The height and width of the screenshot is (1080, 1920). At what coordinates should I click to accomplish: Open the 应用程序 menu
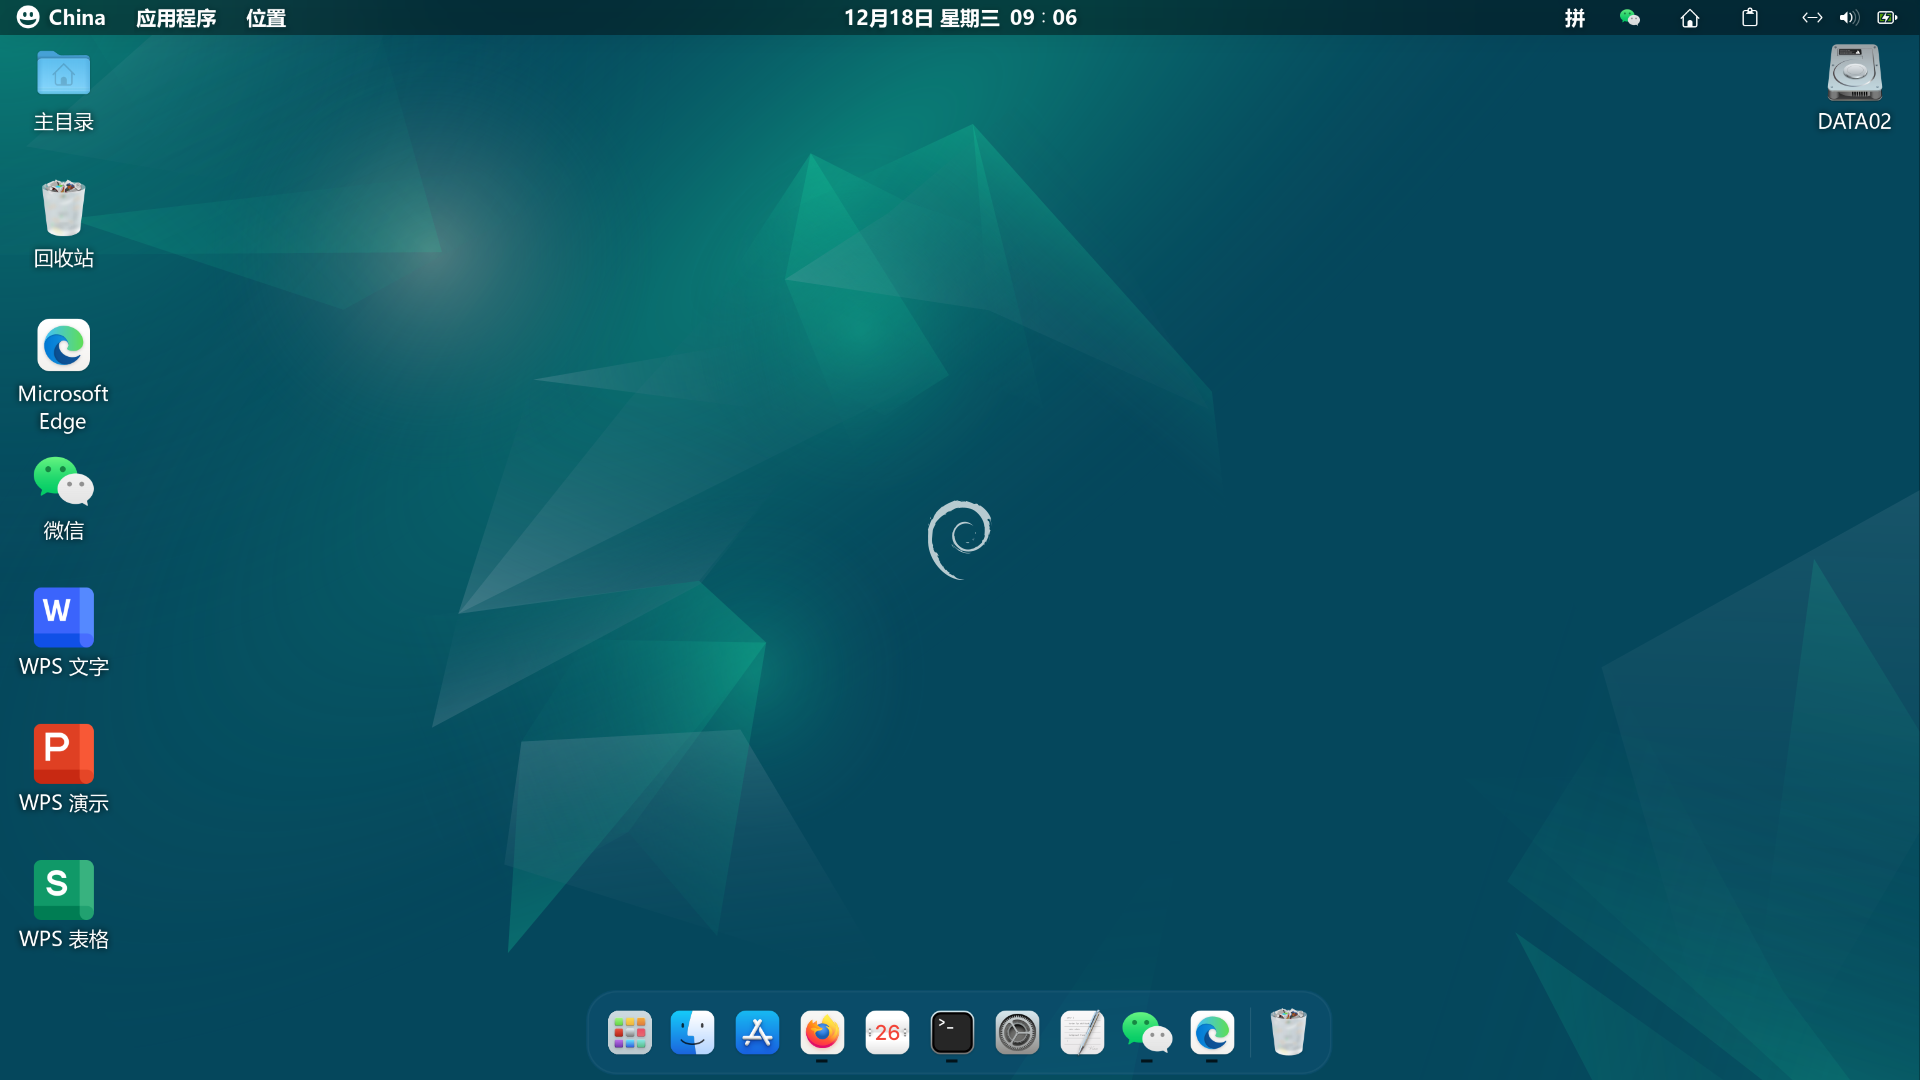[176, 18]
